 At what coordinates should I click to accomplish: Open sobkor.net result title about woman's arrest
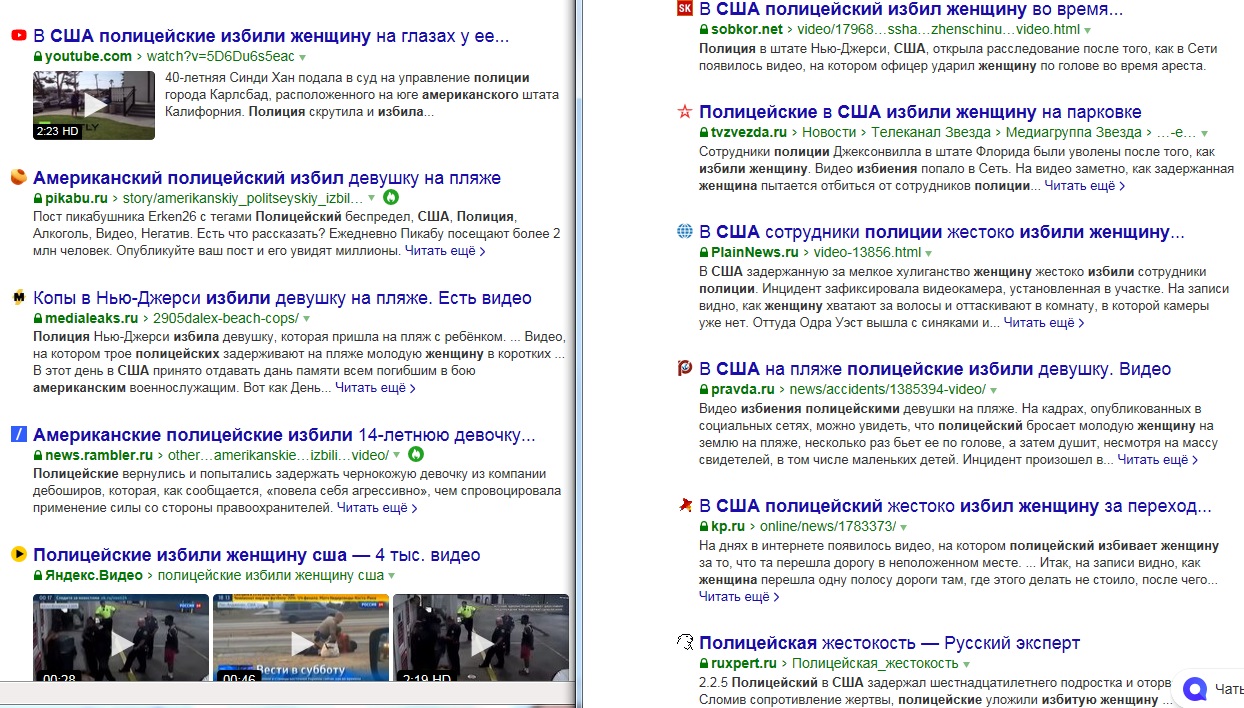pos(911,10)
